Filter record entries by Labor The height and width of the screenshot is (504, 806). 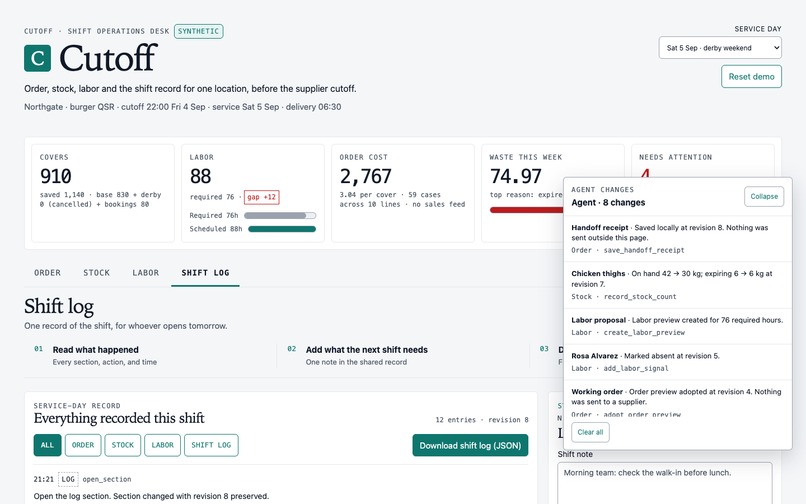162,445
